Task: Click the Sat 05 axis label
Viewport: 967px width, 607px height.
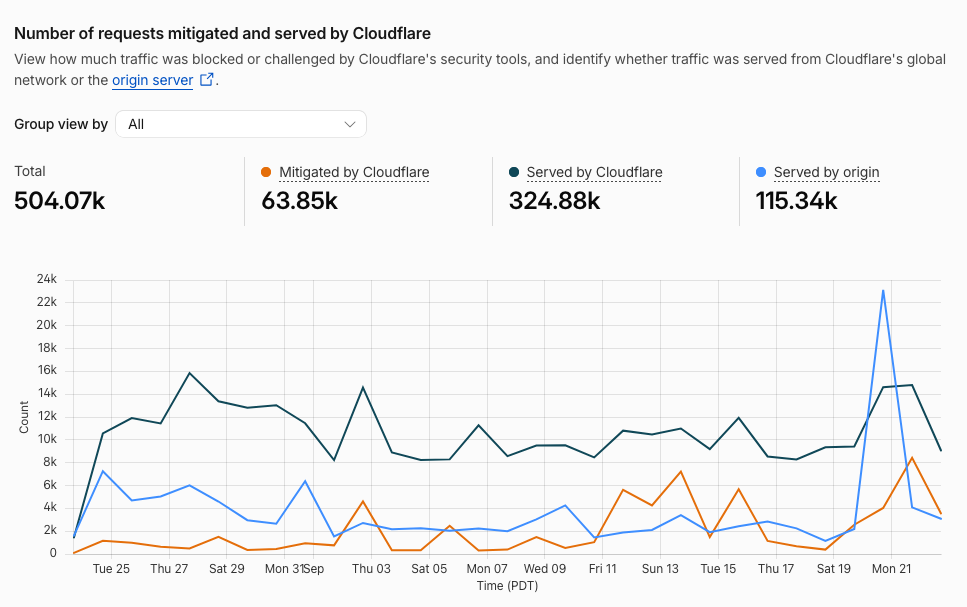Action: (x=429, y=569)
